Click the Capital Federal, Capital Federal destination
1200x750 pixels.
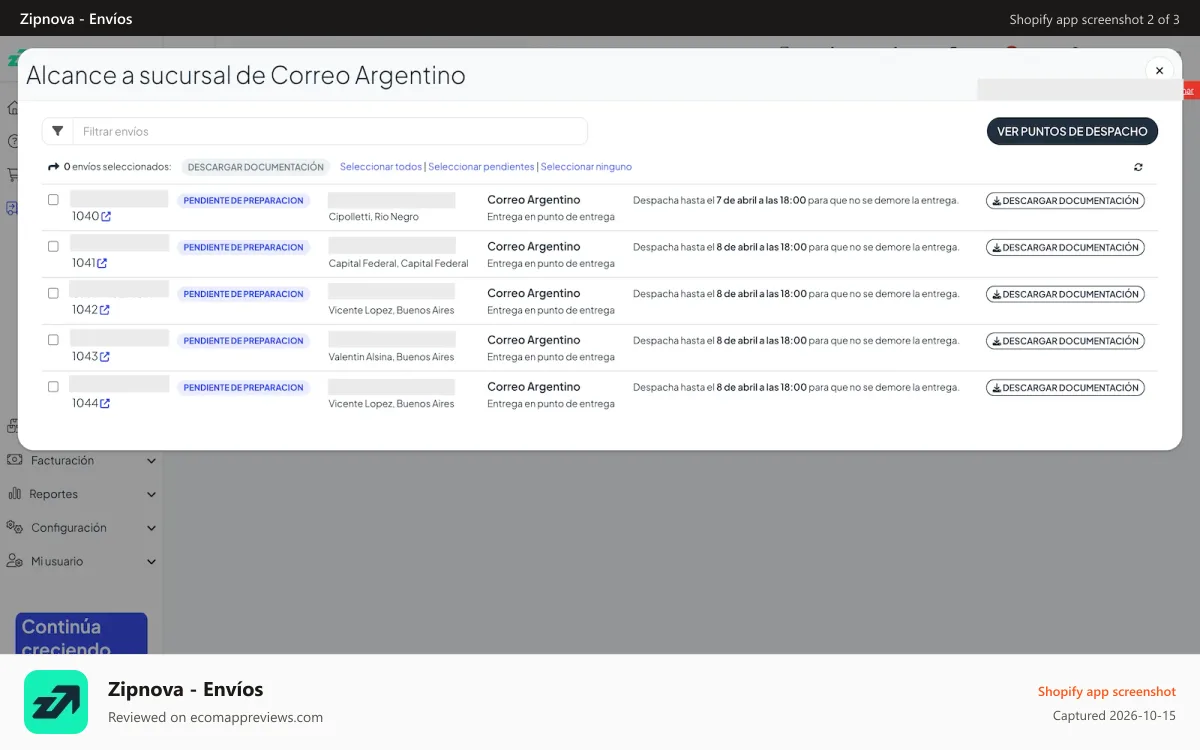click(x=398, y=264)
